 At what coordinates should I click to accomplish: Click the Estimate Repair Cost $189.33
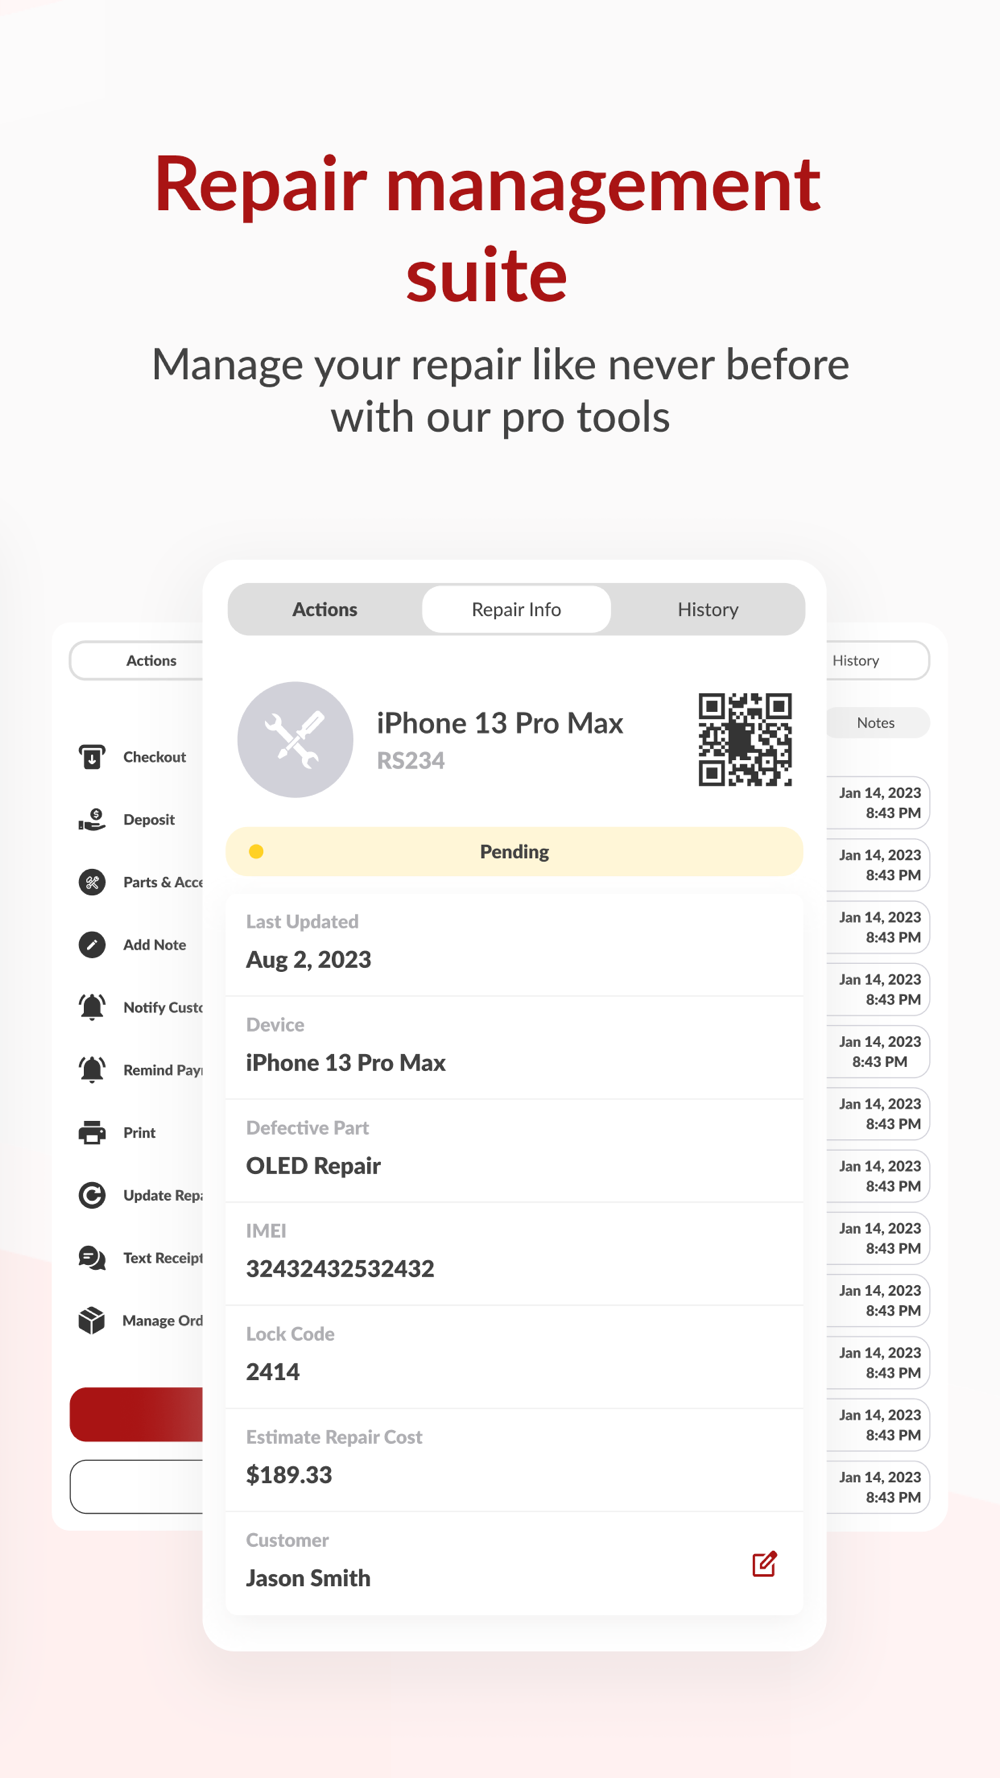pyautogui.click(x=289, y=1475)
